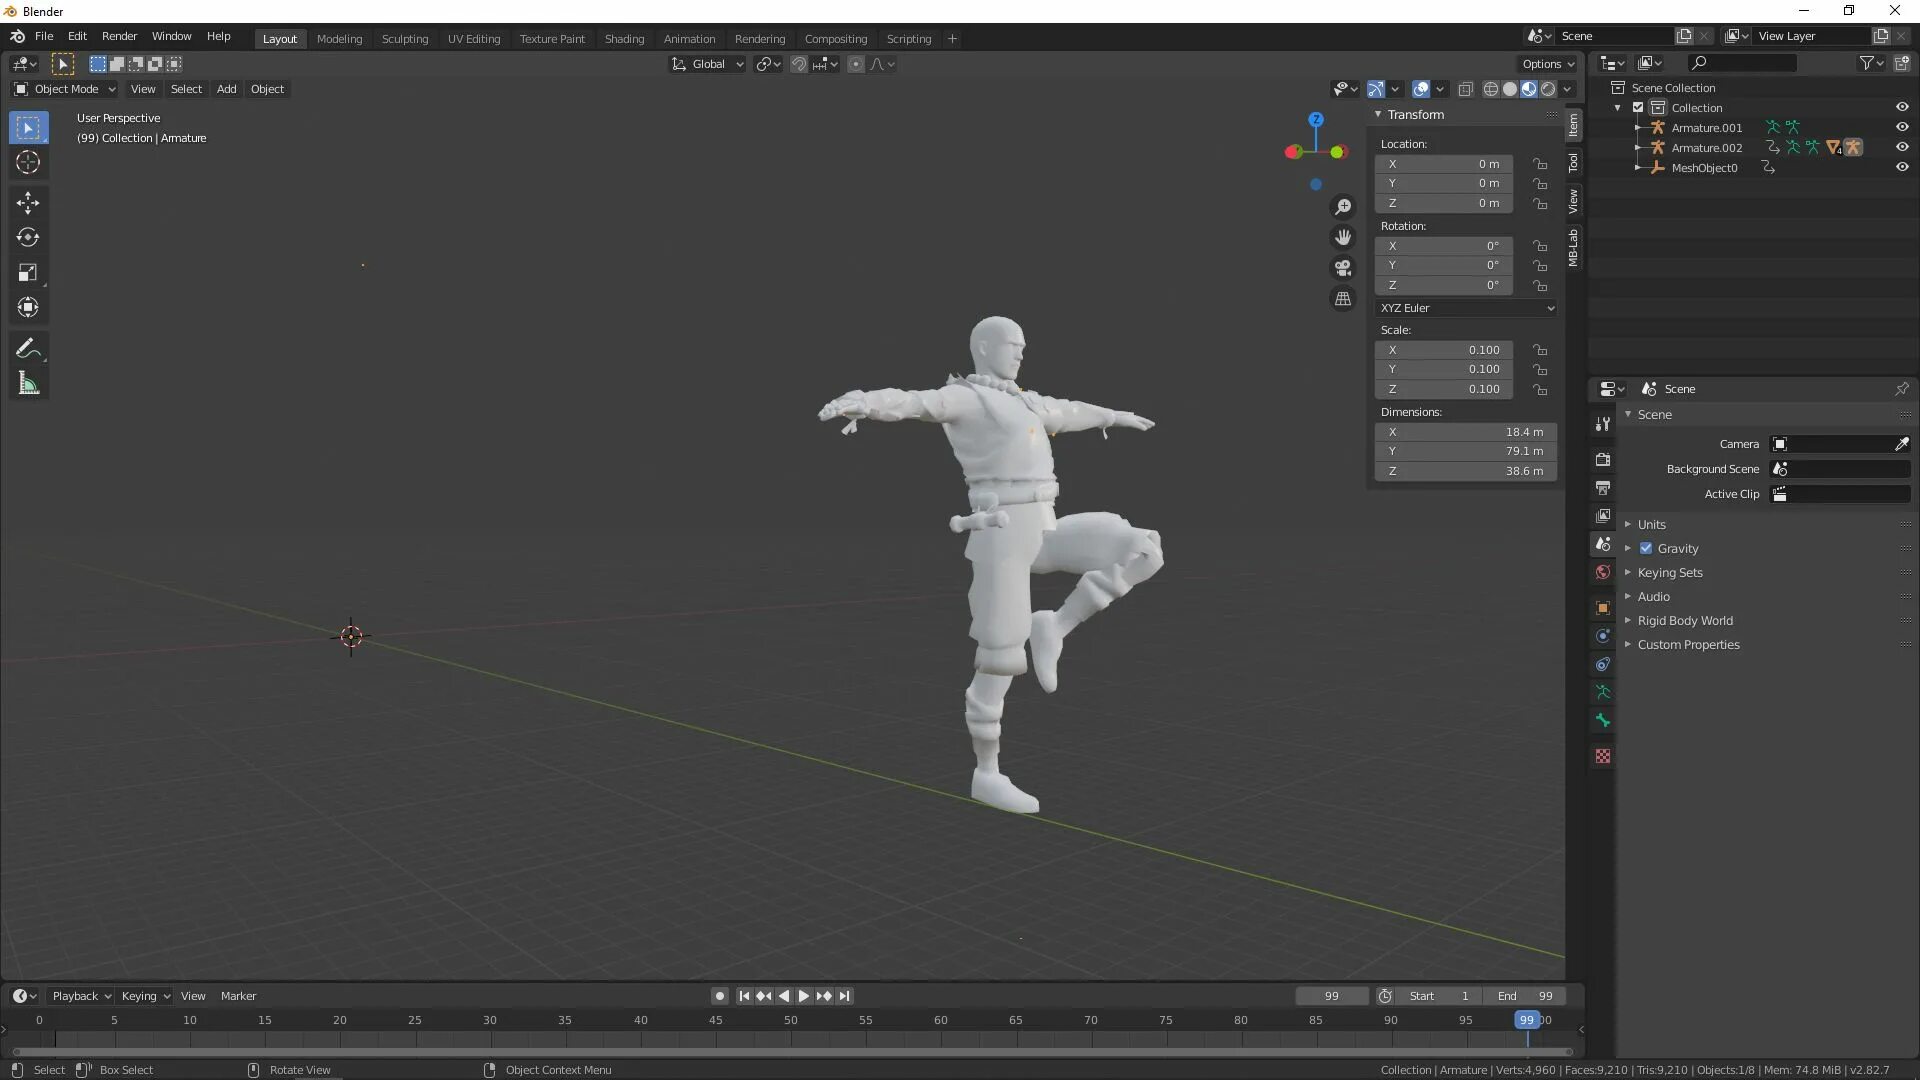Click the Options button in the header
This screenshot has height=1080, width=1920.
pos(1547,64)
